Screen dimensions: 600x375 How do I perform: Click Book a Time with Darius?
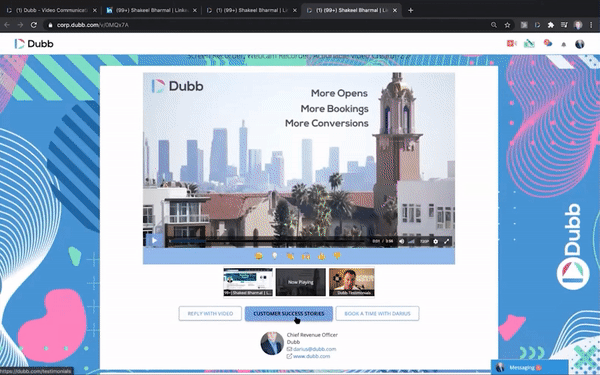(x=377, y=313)
